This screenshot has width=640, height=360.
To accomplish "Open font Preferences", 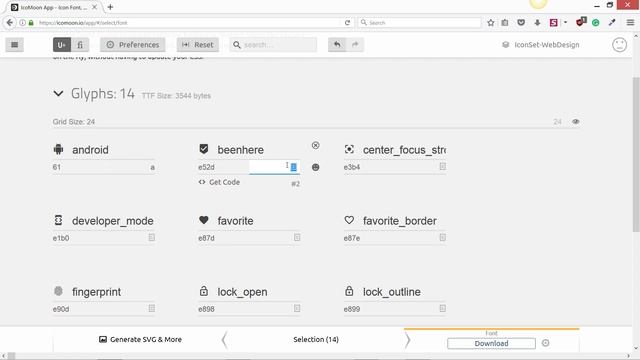I will [x=133, y=45].
